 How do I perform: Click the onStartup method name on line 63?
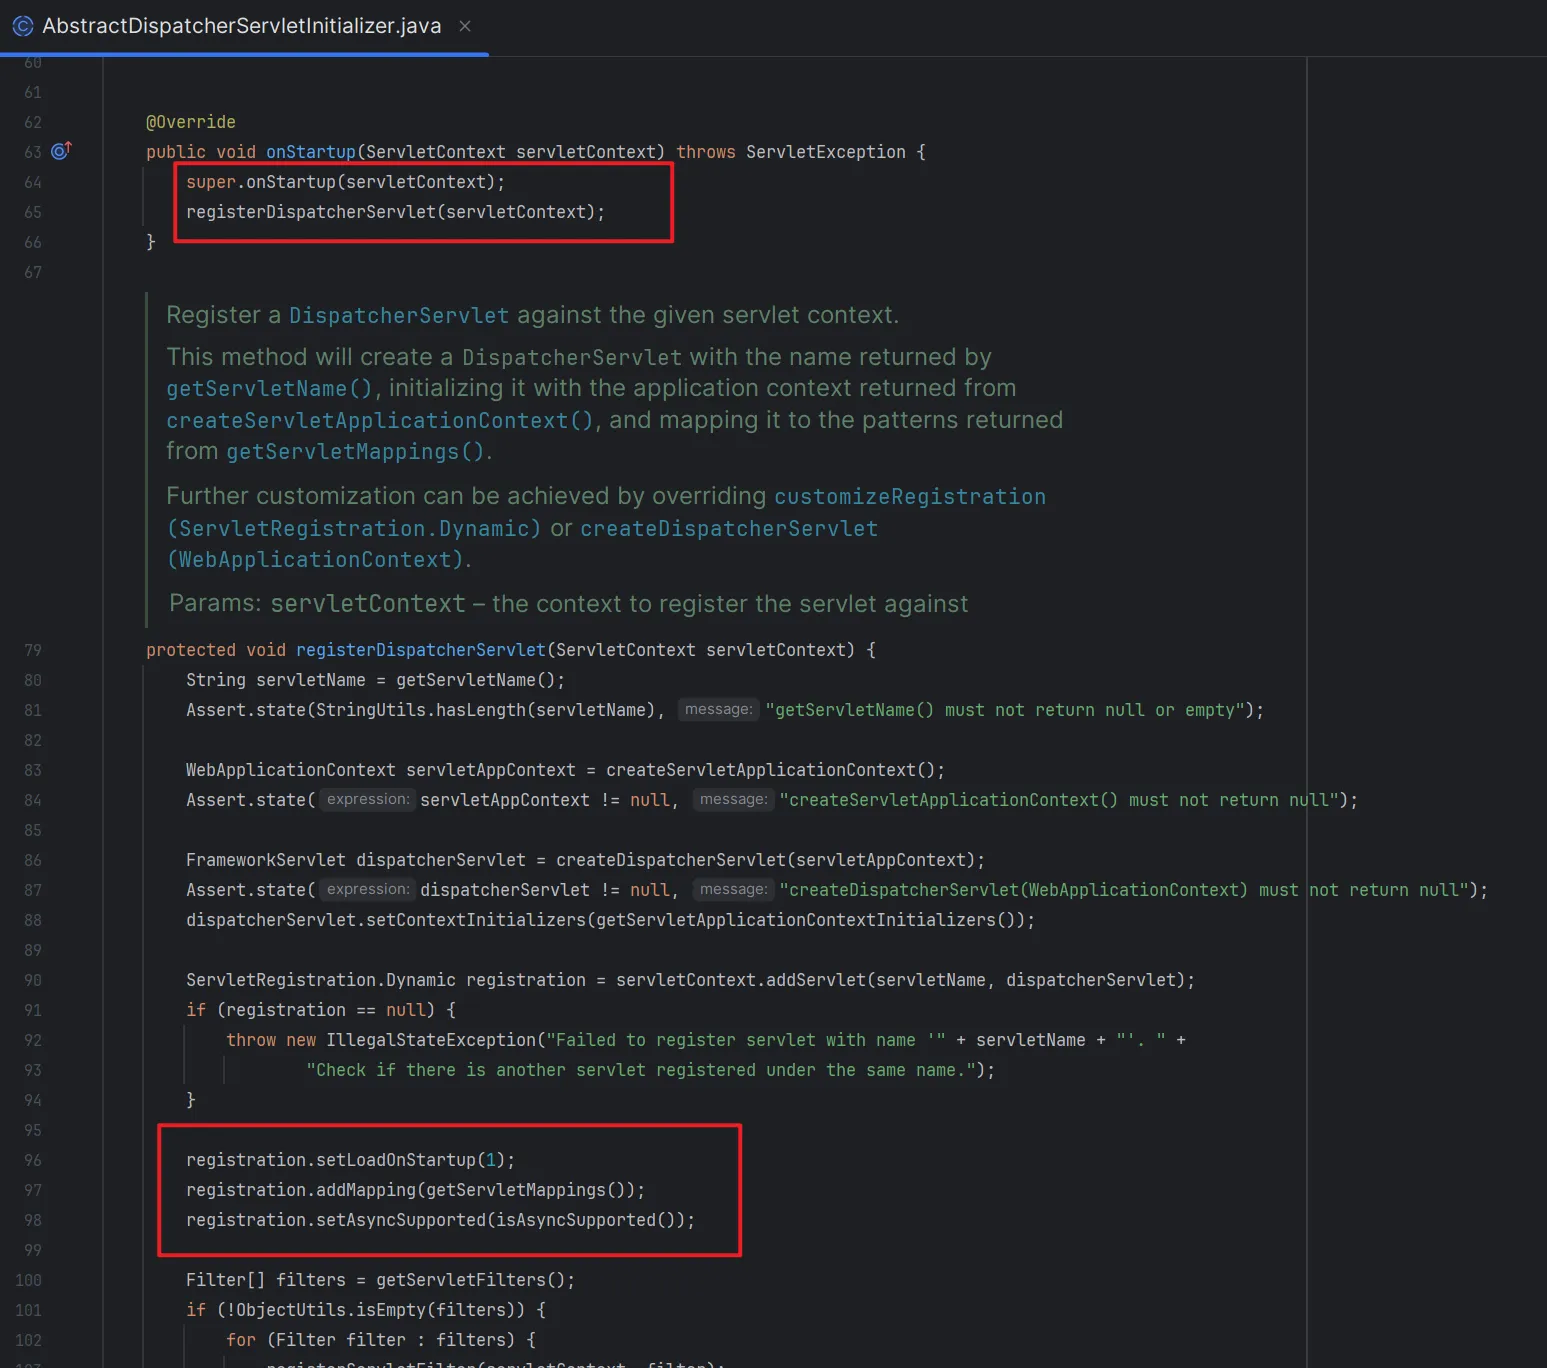point(310,152)
